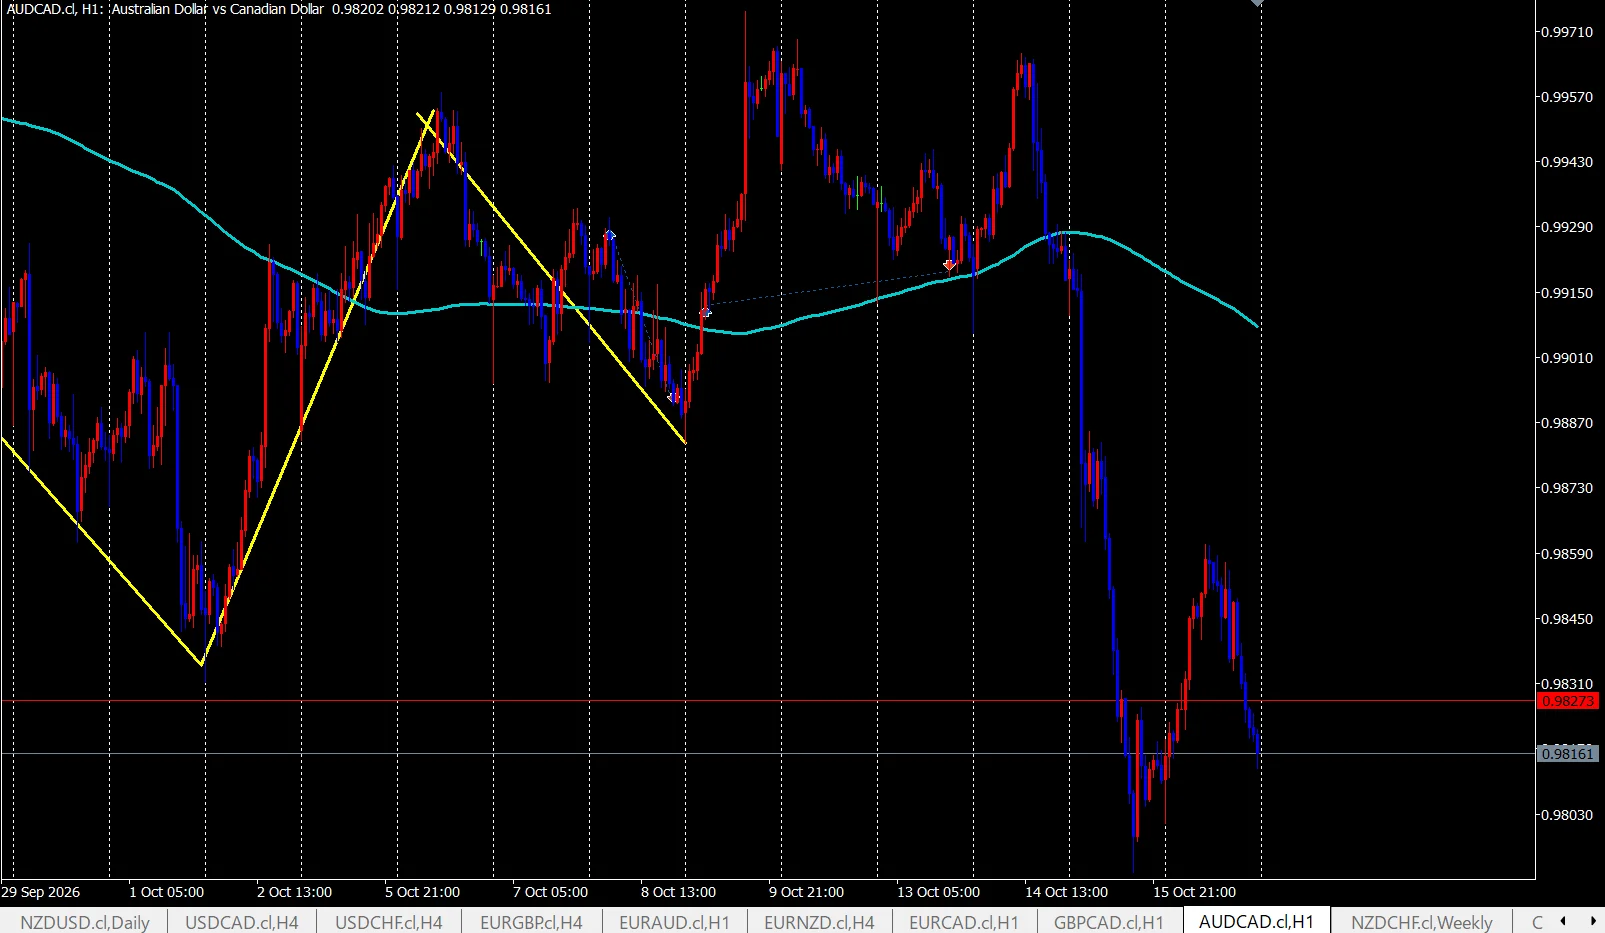Click the 0.99710 price scale value
The image size is (1605, 933).
pos(1567,32)
